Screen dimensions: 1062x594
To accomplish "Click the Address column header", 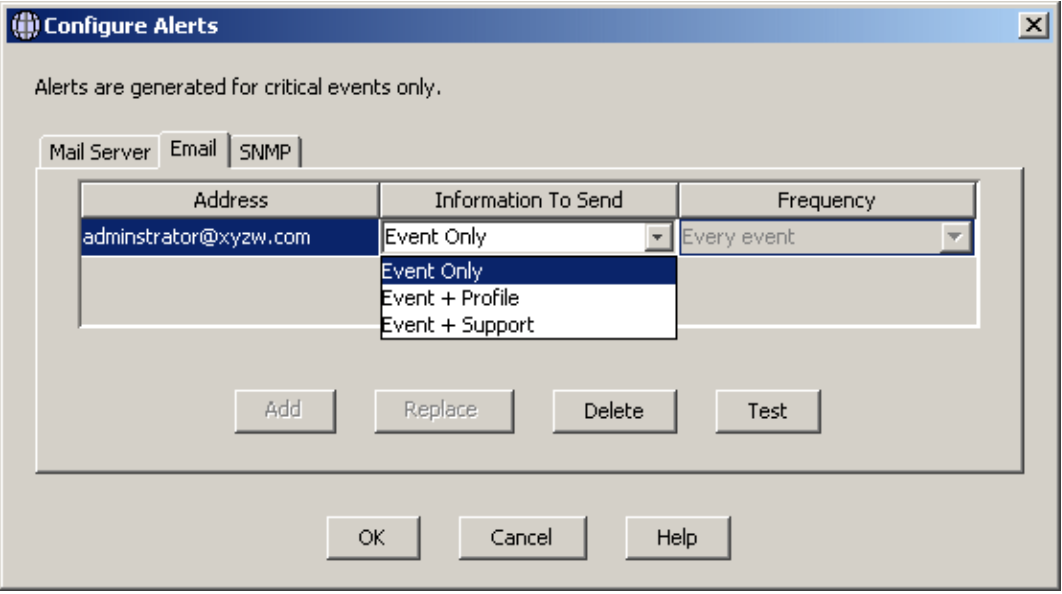I will pyautogui.click(x=230, y=200).
